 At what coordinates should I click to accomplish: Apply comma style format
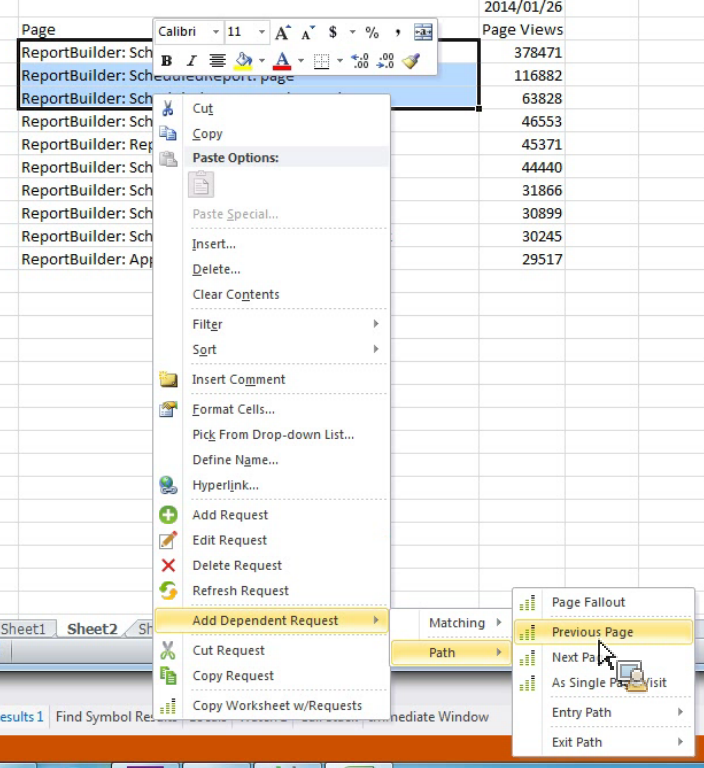pos(397,32)
